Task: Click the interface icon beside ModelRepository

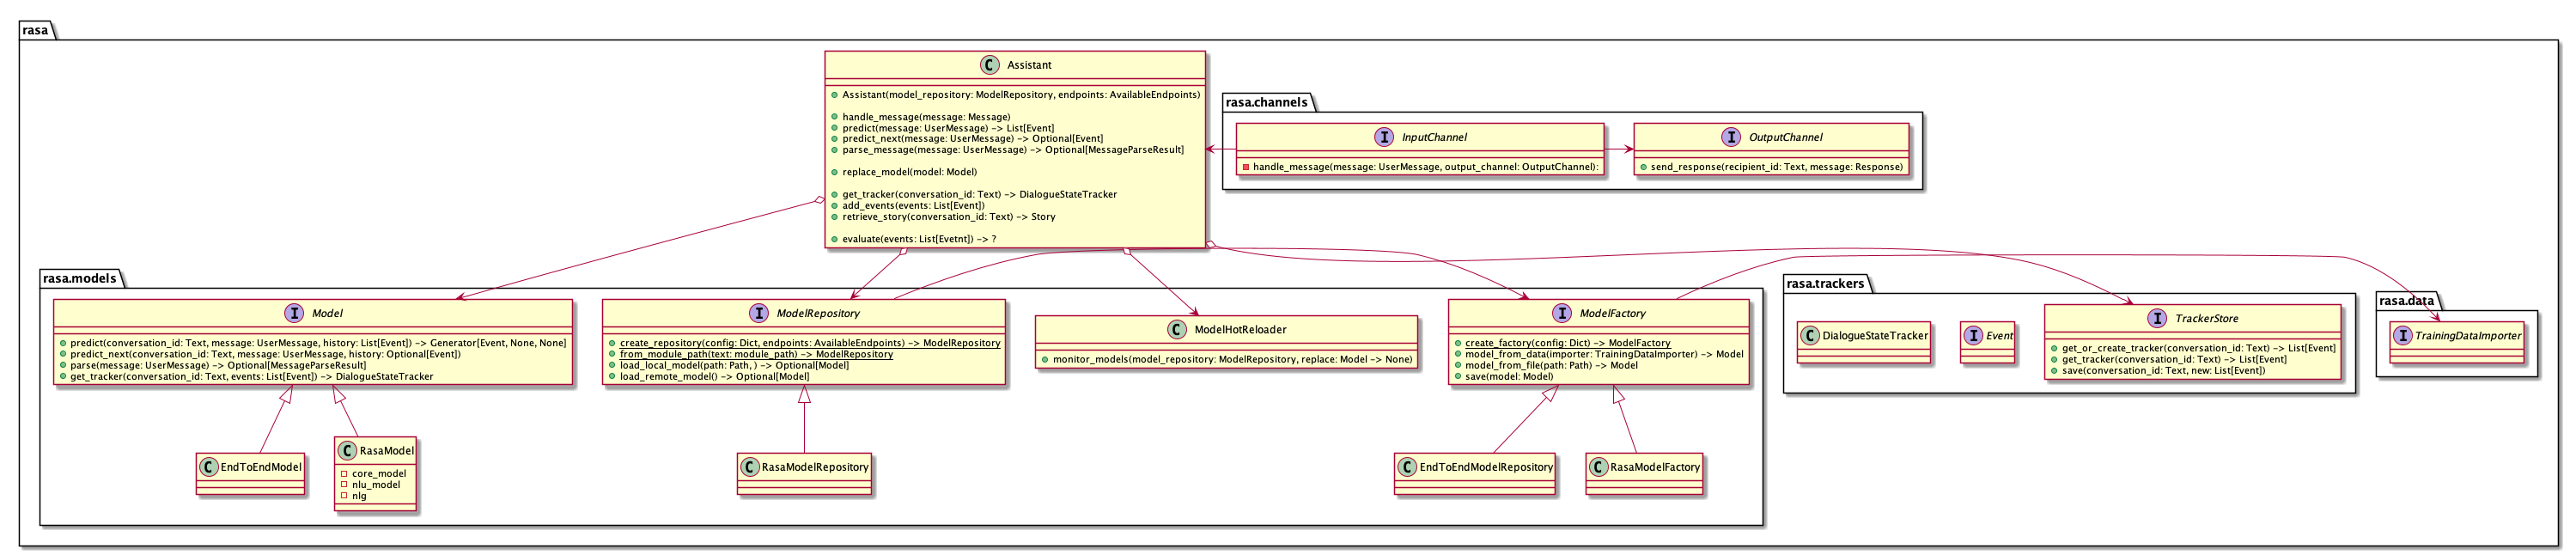Action: [x=759, y=313]
